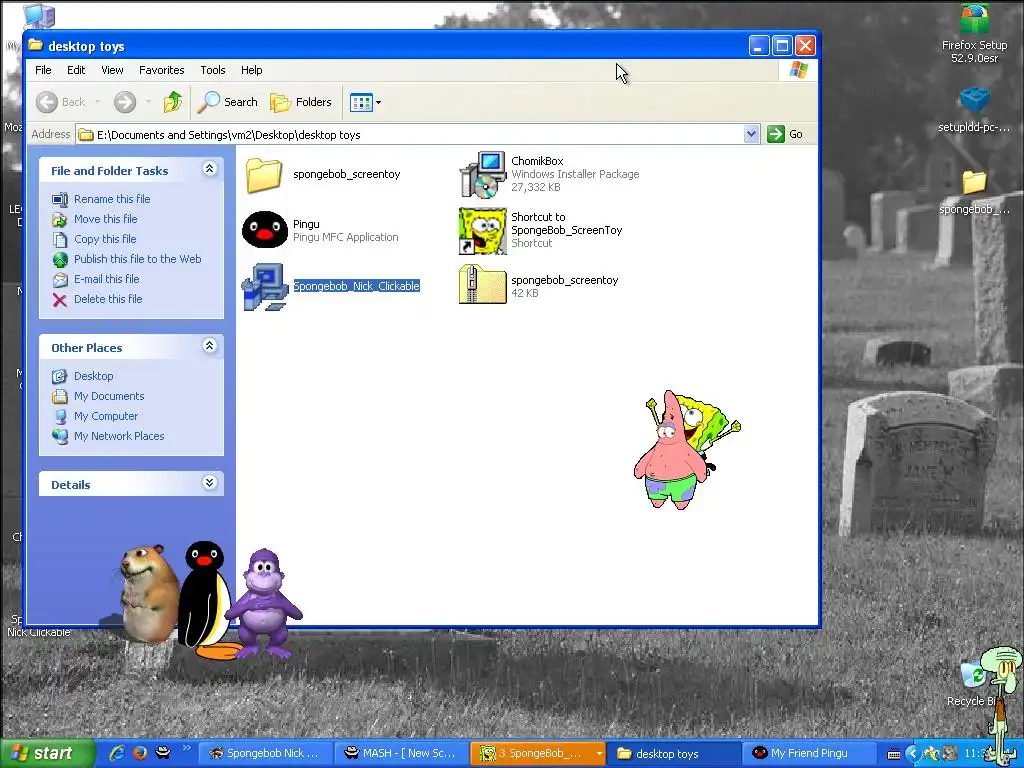Click the hamster desktop toy
The width and height of the screenshot is (1024, 768).
point(148,594)
